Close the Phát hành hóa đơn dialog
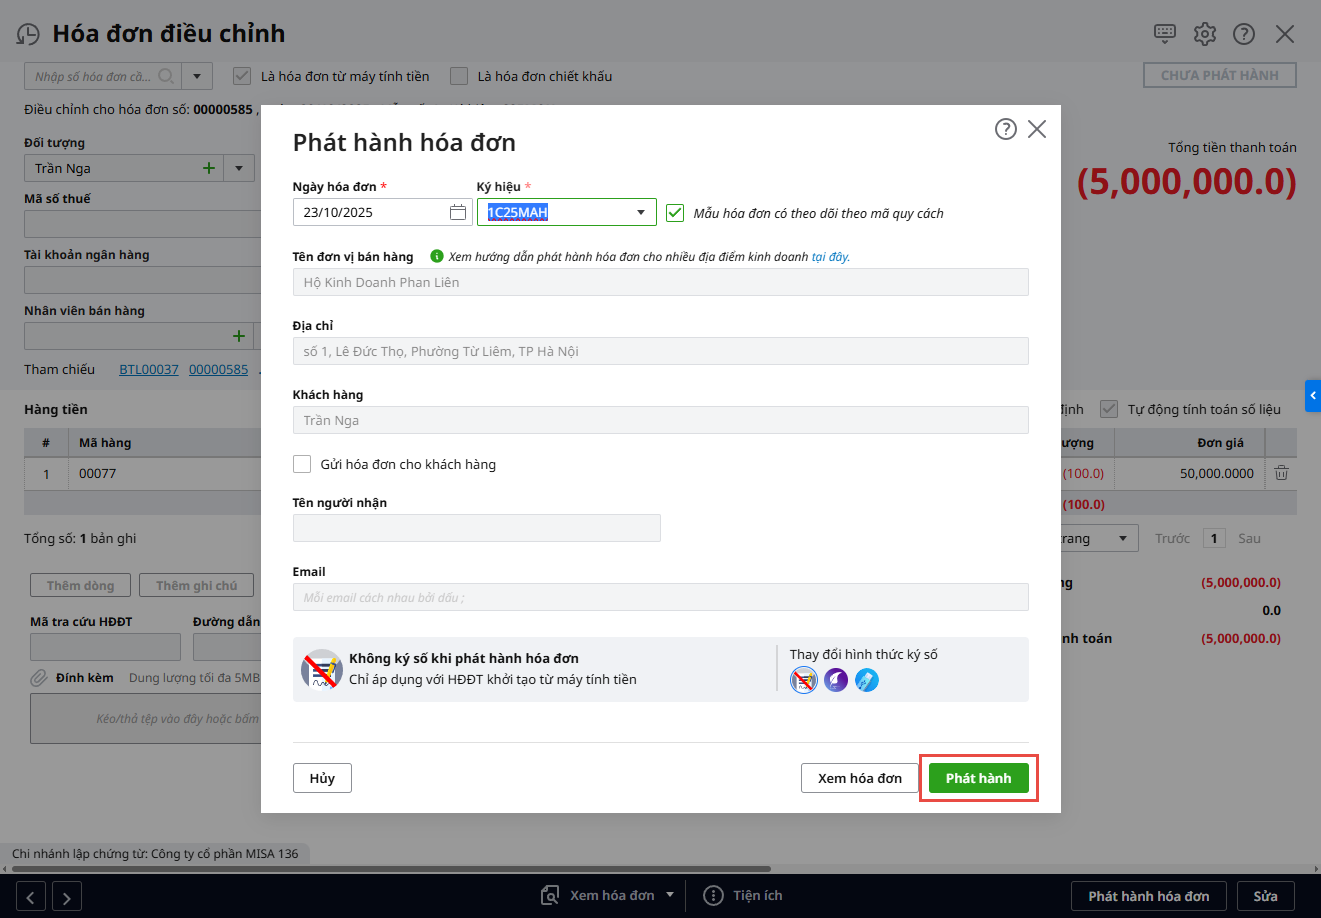 coord(1037,129)
